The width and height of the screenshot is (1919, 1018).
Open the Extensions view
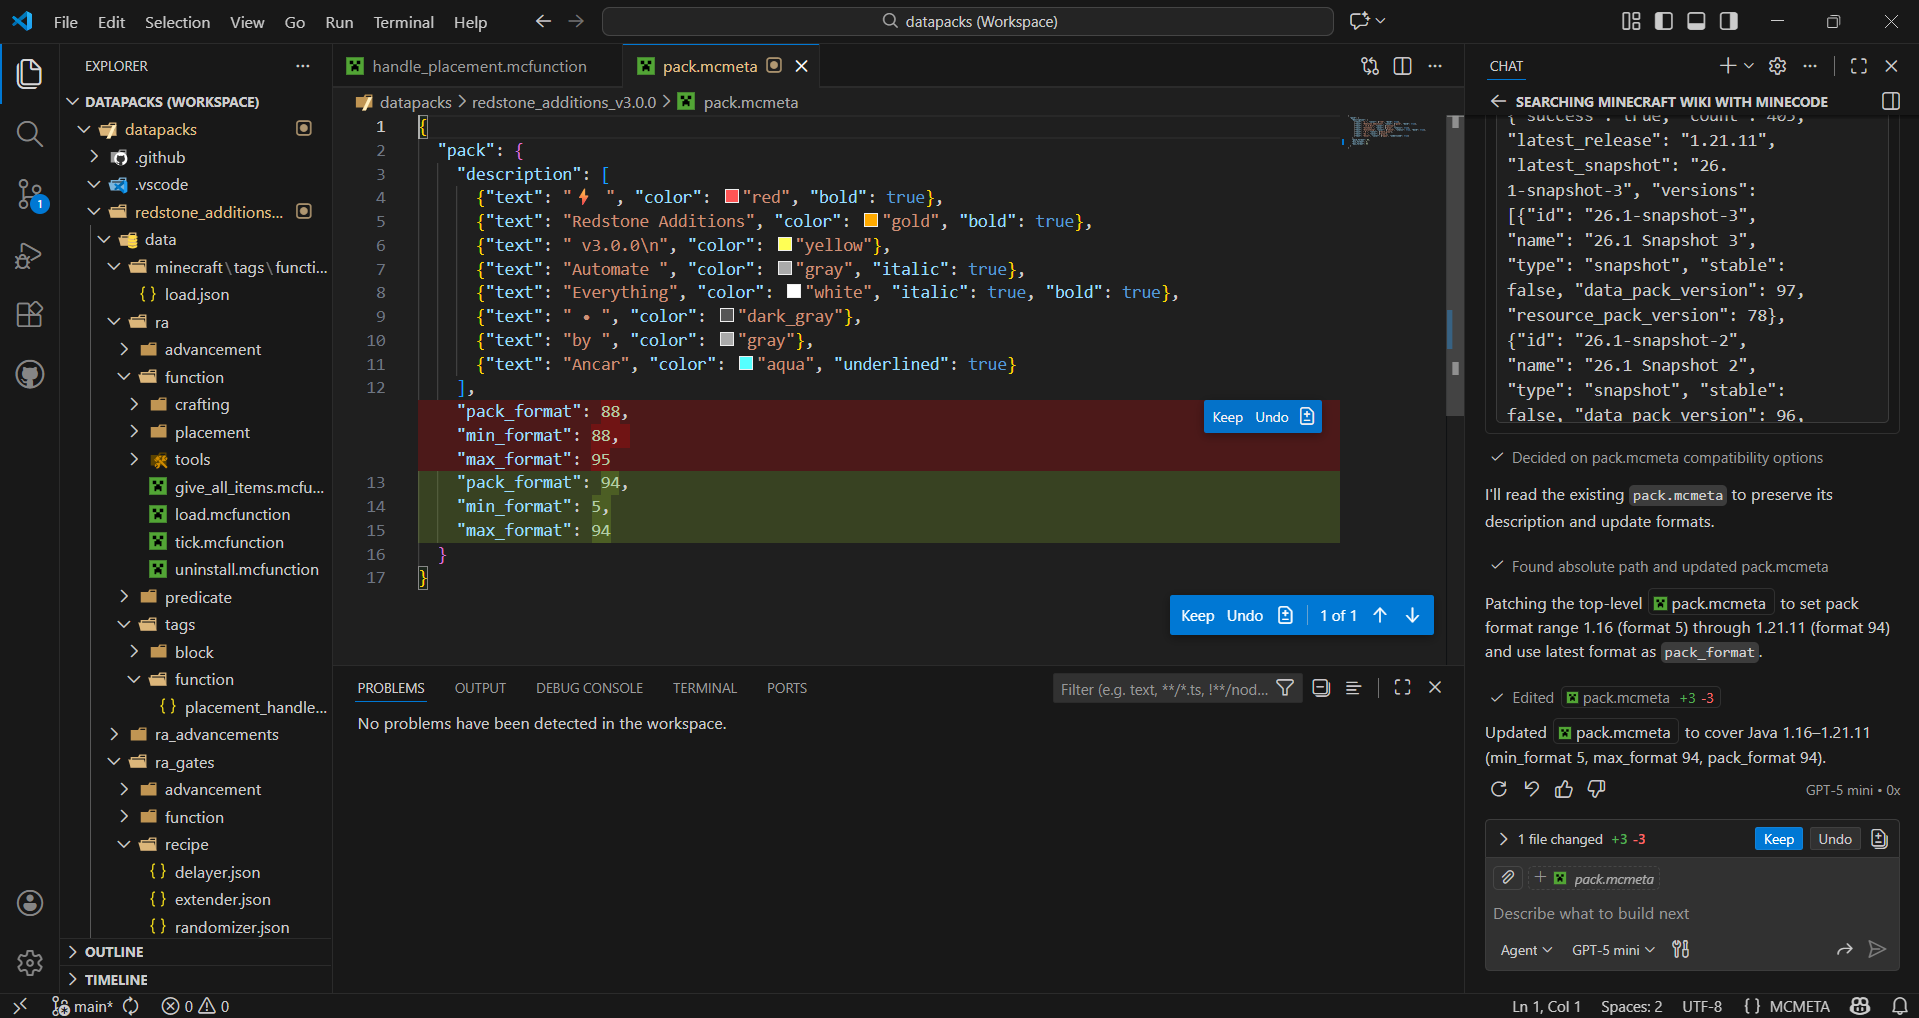click(30, 315)
